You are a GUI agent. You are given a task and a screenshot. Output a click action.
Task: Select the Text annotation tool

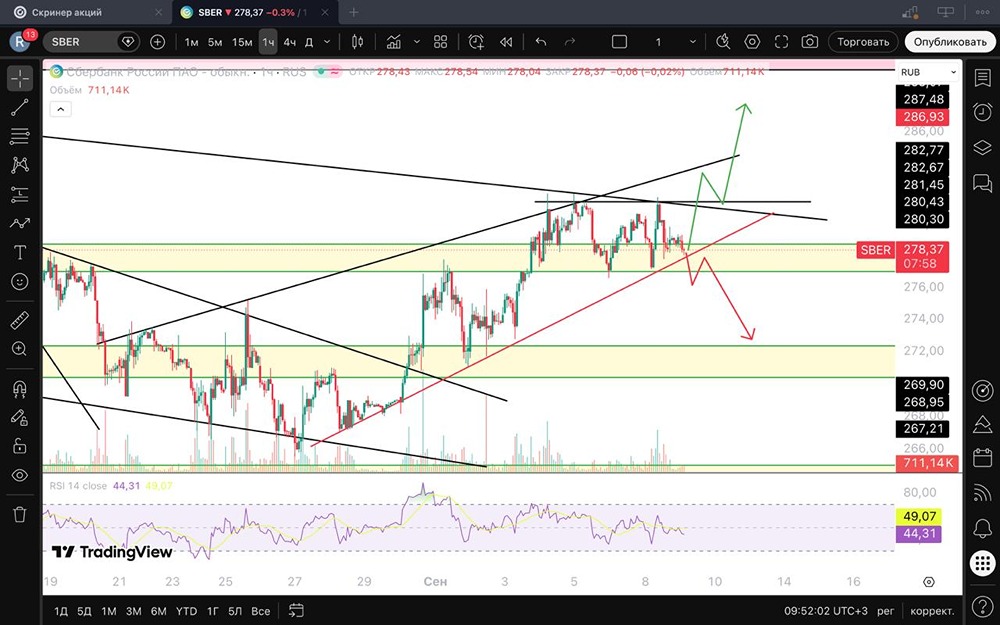20,253
